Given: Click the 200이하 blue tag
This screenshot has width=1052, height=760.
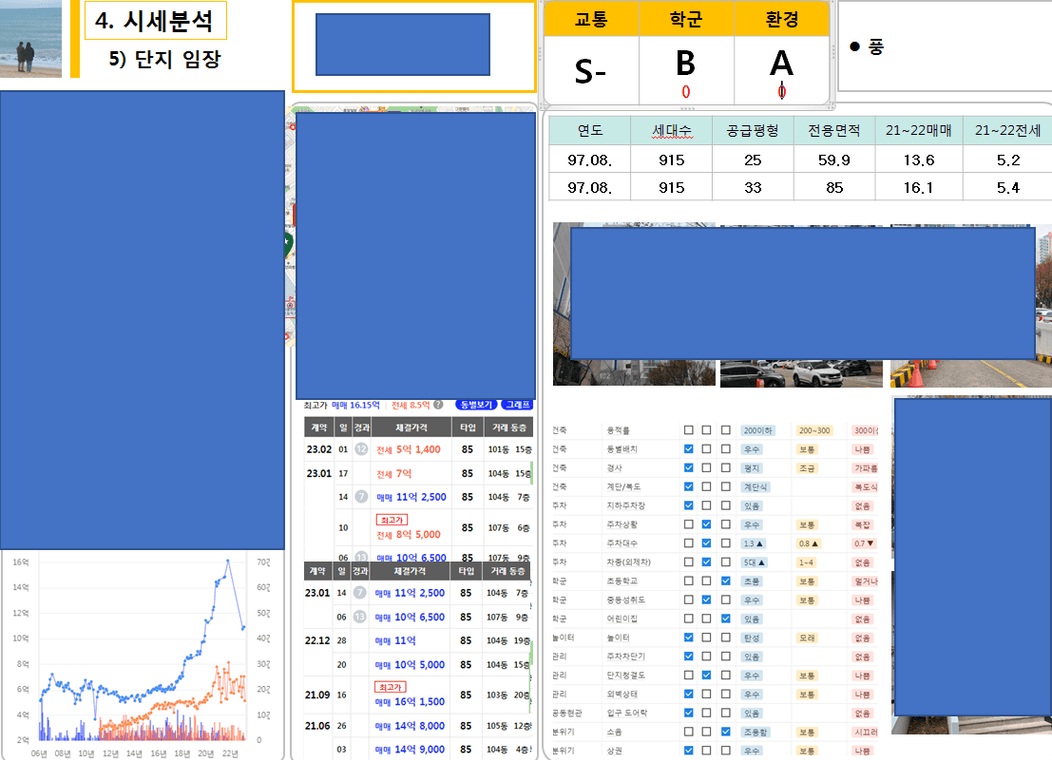Looking at the screenshot, I should point(757,430).
